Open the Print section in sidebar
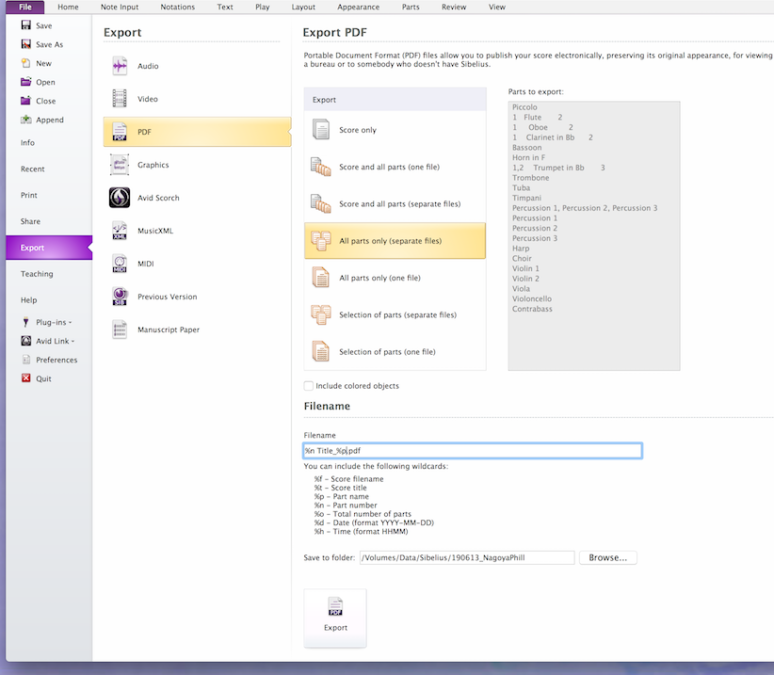774x675 pixels. [29, 195]
